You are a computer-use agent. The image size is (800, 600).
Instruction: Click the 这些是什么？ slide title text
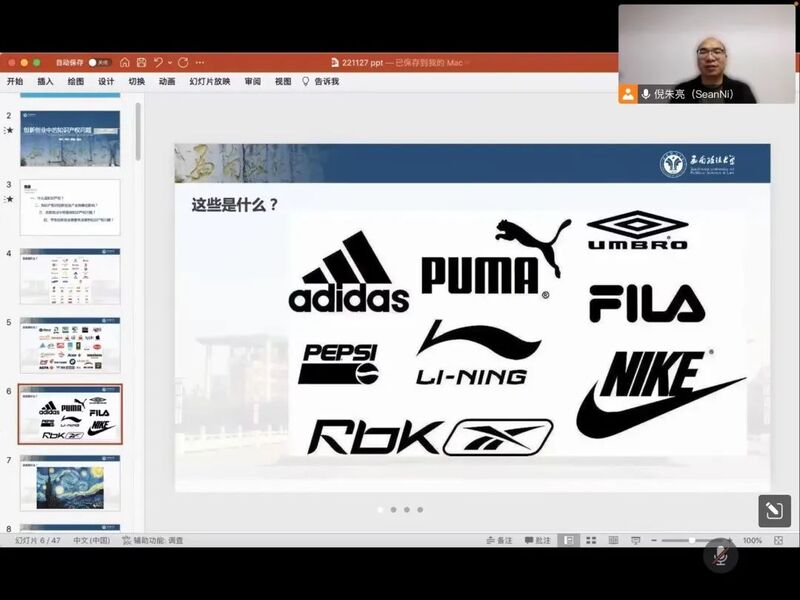click(x=235, y=205)
